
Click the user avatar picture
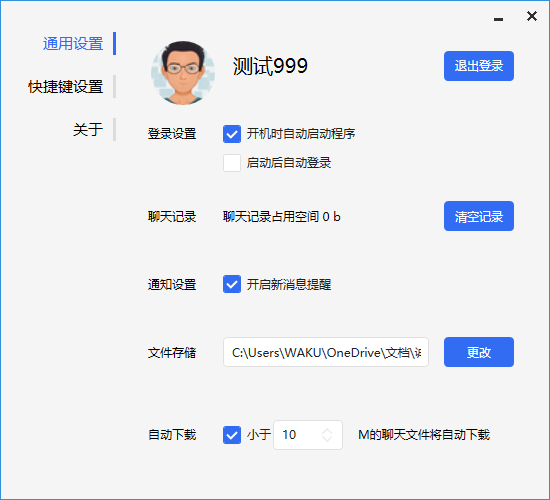click(183, 73)
